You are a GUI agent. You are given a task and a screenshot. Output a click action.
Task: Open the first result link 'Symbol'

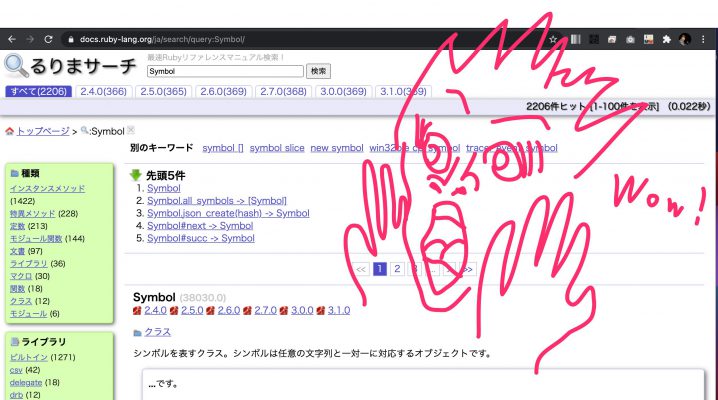click(164, 188)
